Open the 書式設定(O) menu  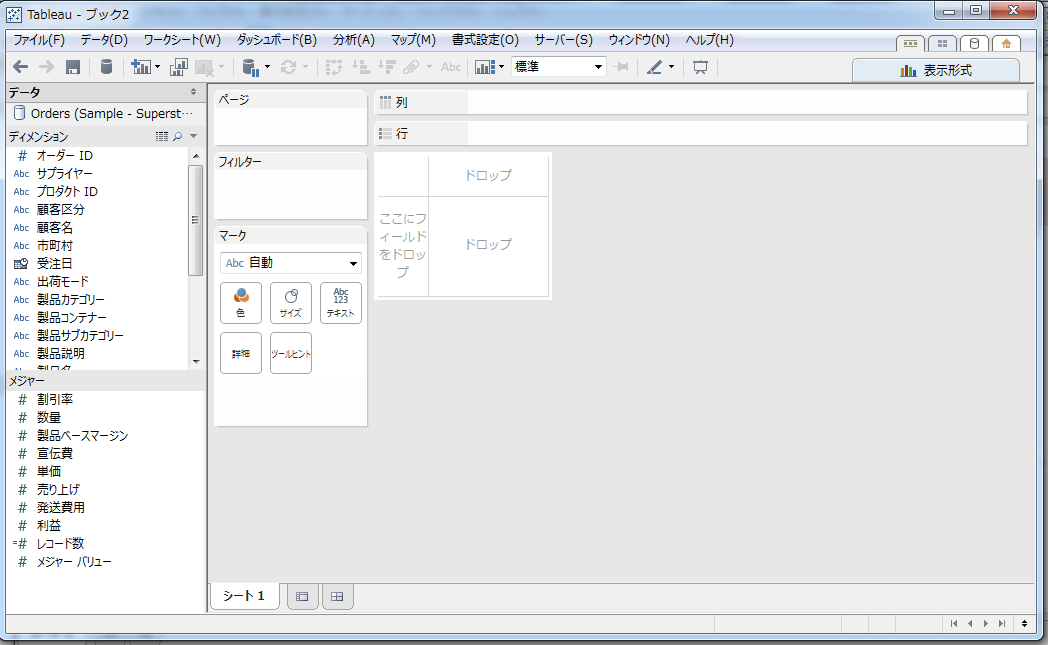point(485,40)
